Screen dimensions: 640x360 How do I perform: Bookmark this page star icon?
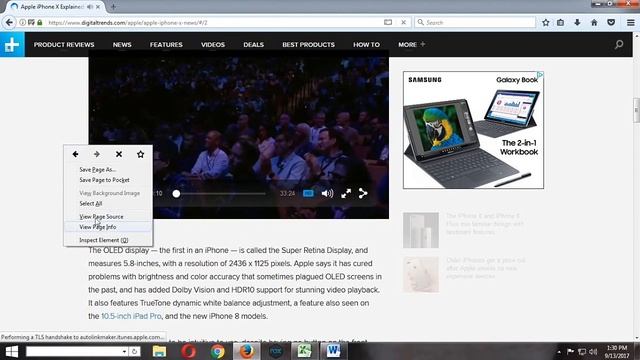point(546,22)
